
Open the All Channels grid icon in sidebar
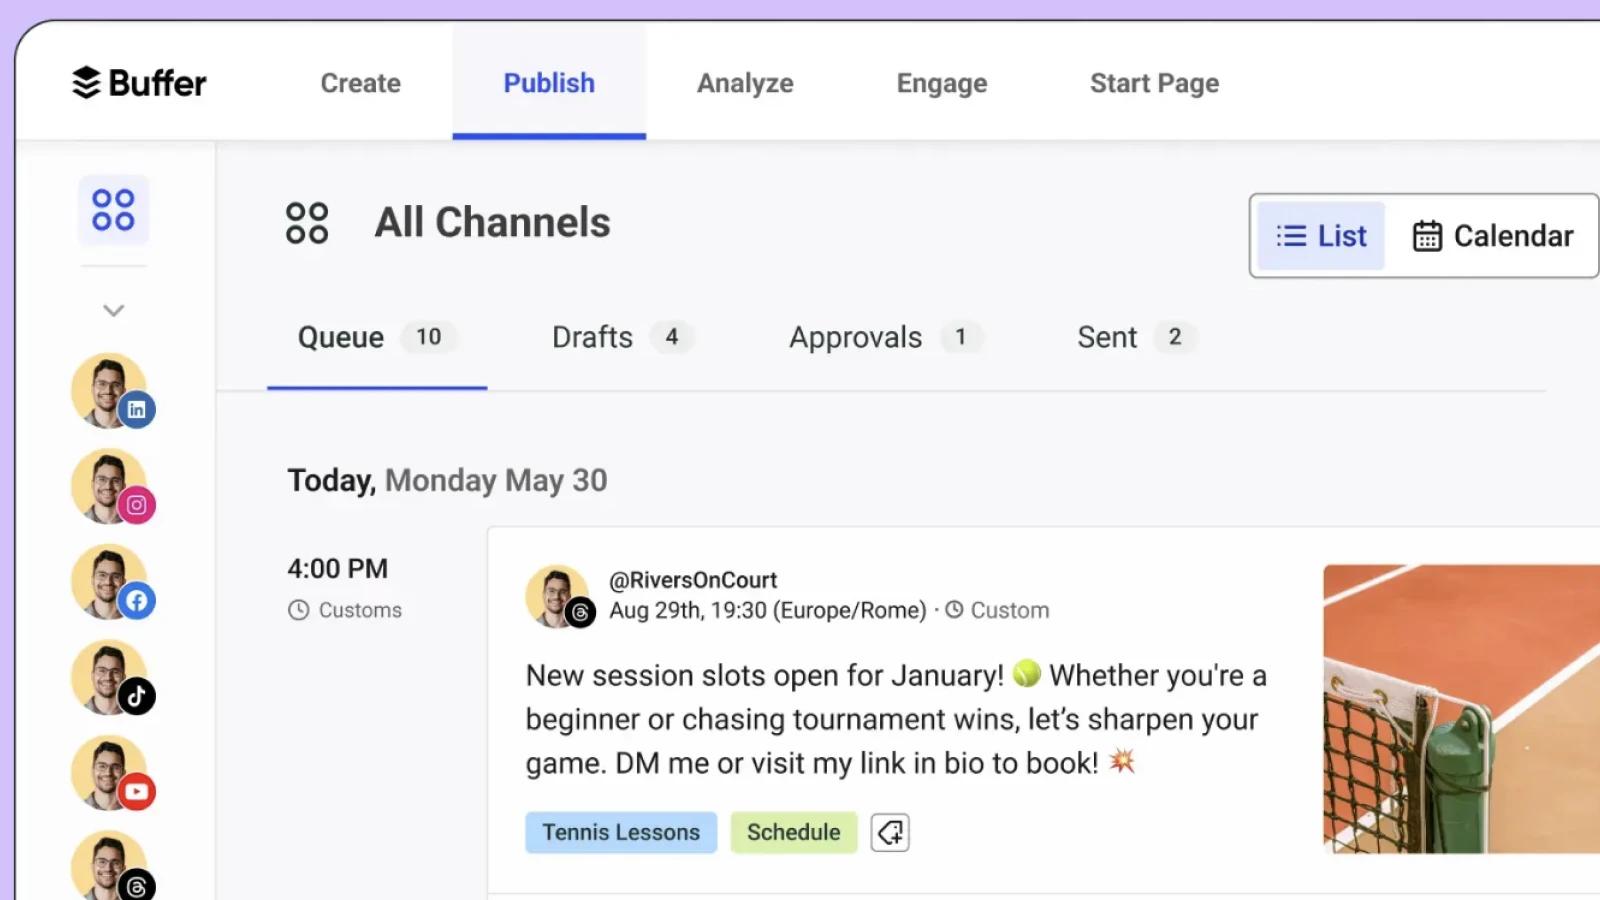coord(113,210)
